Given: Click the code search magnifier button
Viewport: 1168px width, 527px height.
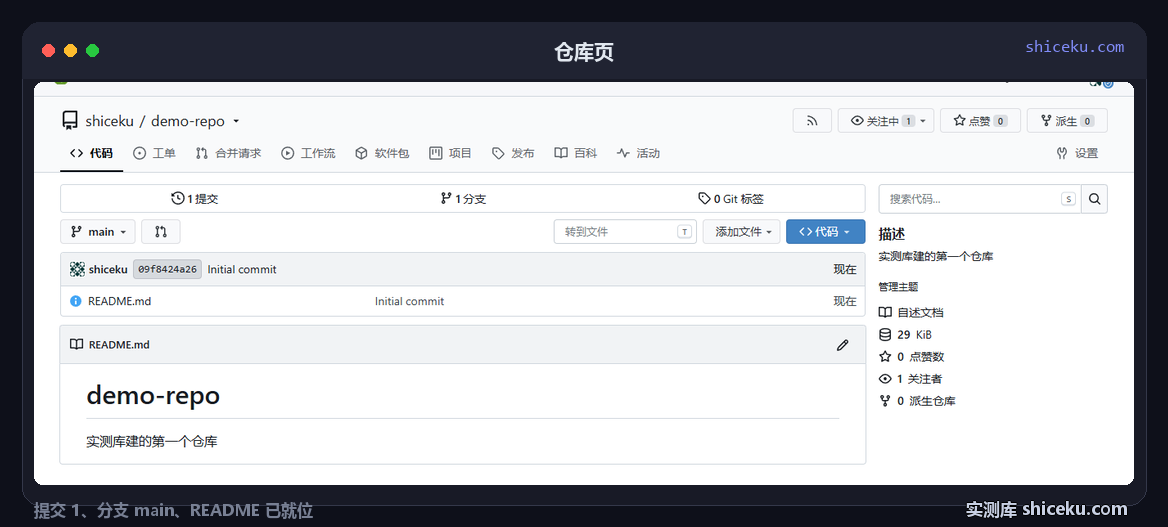Looking at the screenshot, I should point(1094,199).
